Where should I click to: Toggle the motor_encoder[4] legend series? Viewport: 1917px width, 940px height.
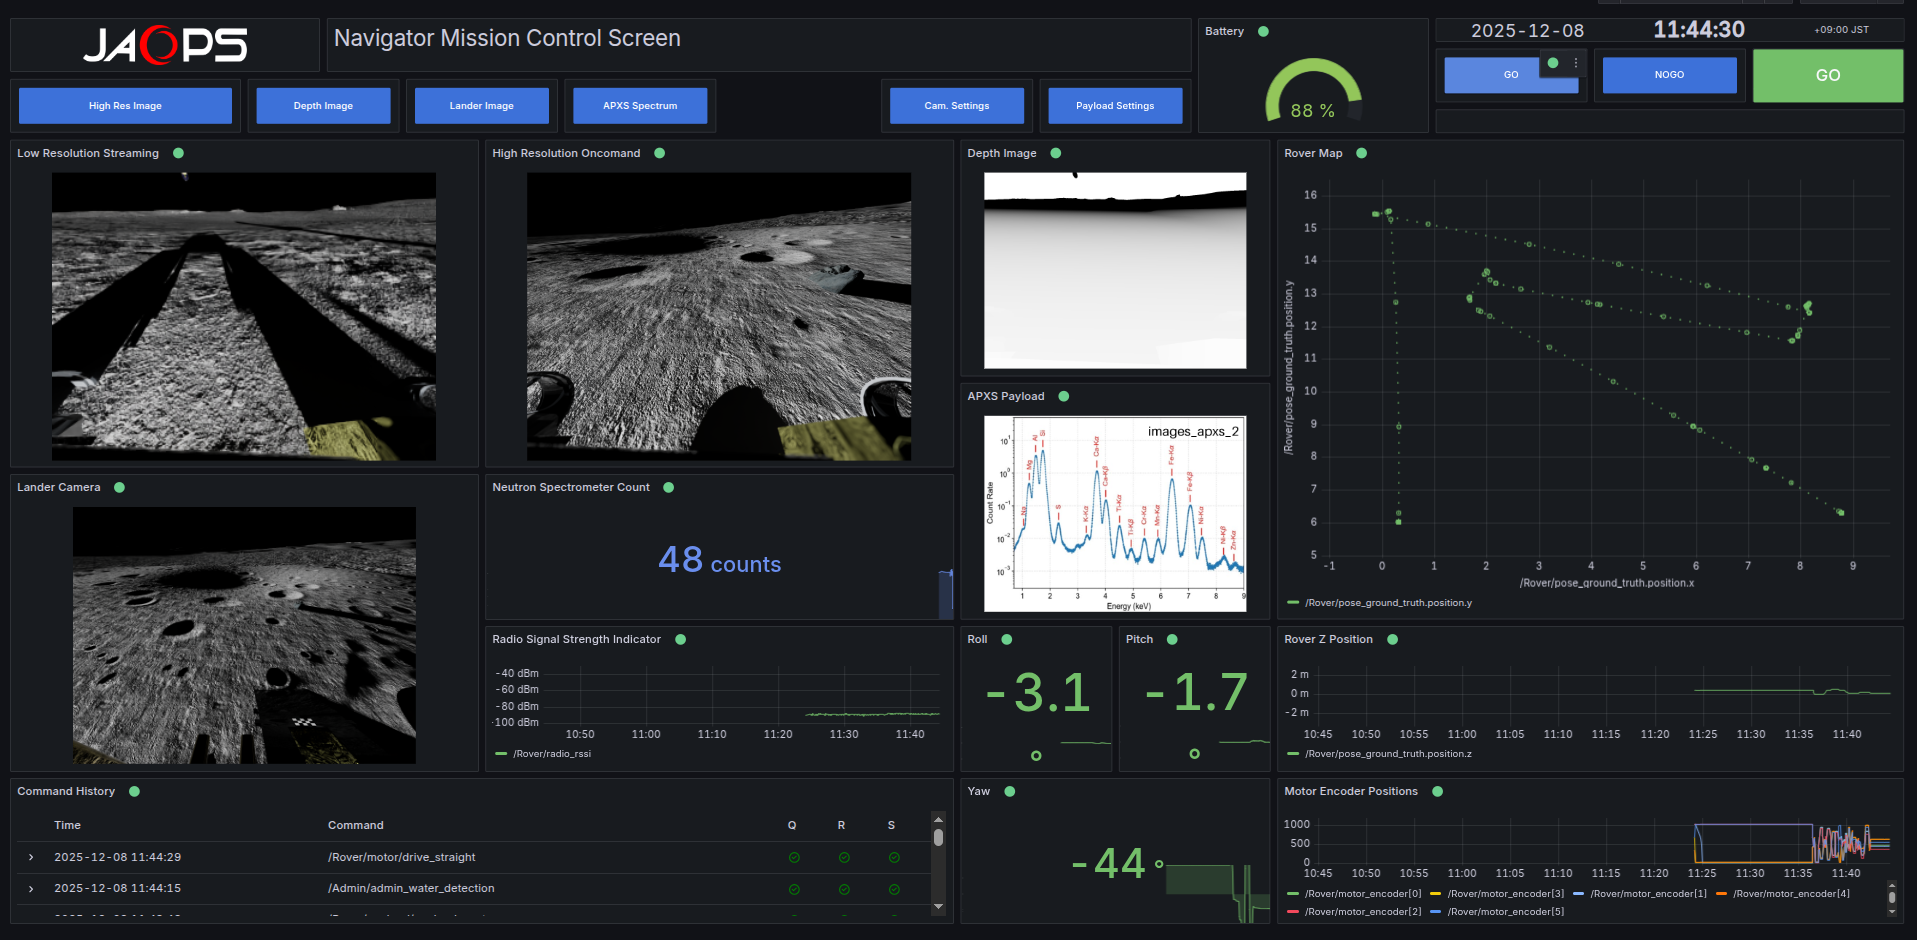coord(1792,894)
